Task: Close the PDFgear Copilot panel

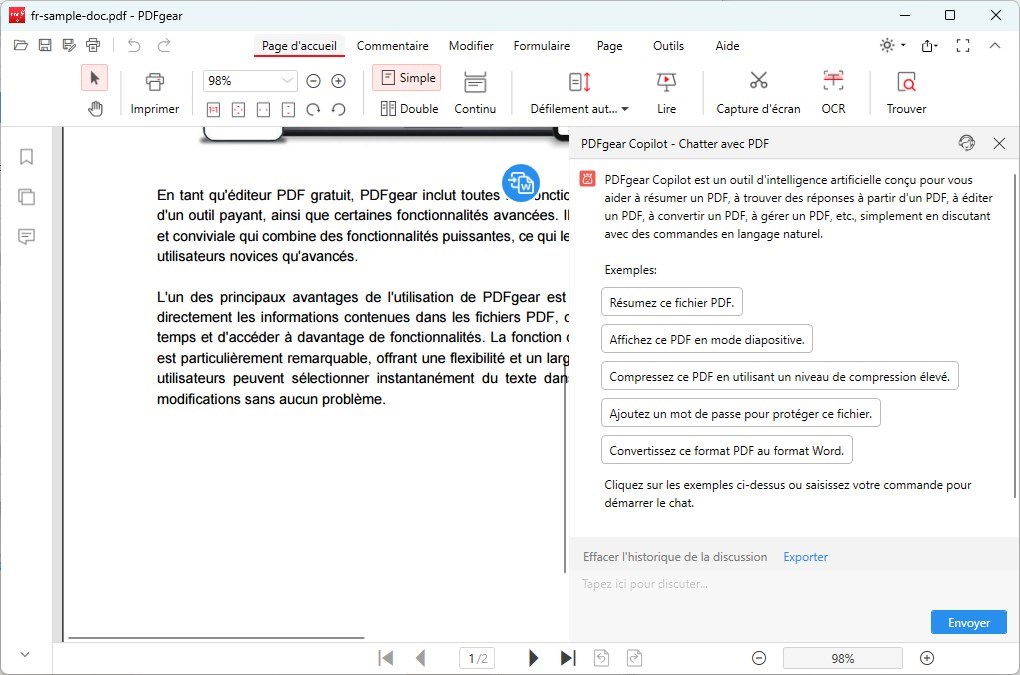Action: coord(999,143)
